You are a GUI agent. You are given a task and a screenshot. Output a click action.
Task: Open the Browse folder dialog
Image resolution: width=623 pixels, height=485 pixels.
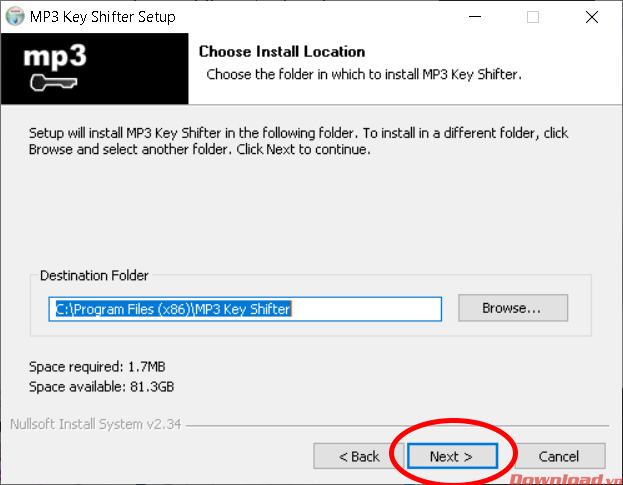512,308
